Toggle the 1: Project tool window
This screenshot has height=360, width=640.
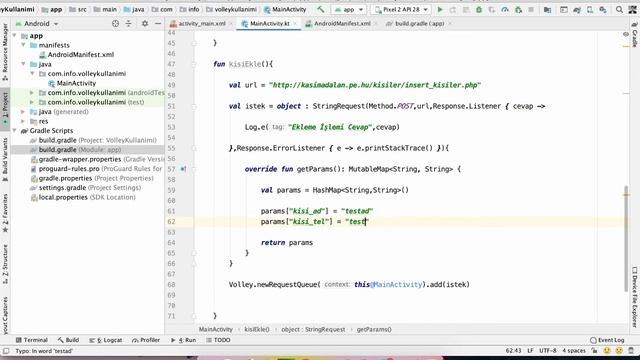pos(5,109)
